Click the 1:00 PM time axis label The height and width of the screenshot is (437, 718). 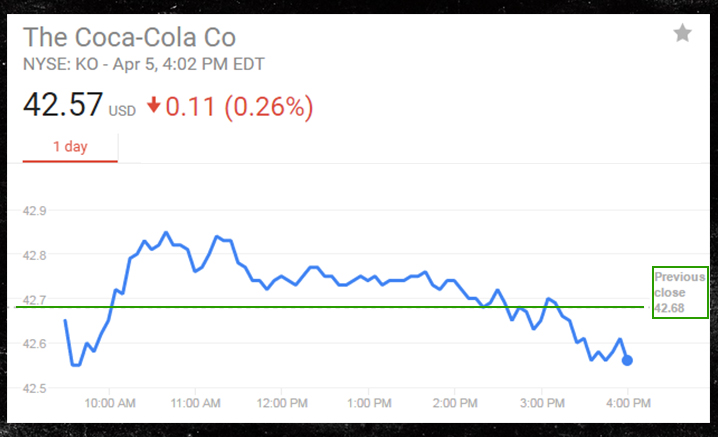click(368, 403)
